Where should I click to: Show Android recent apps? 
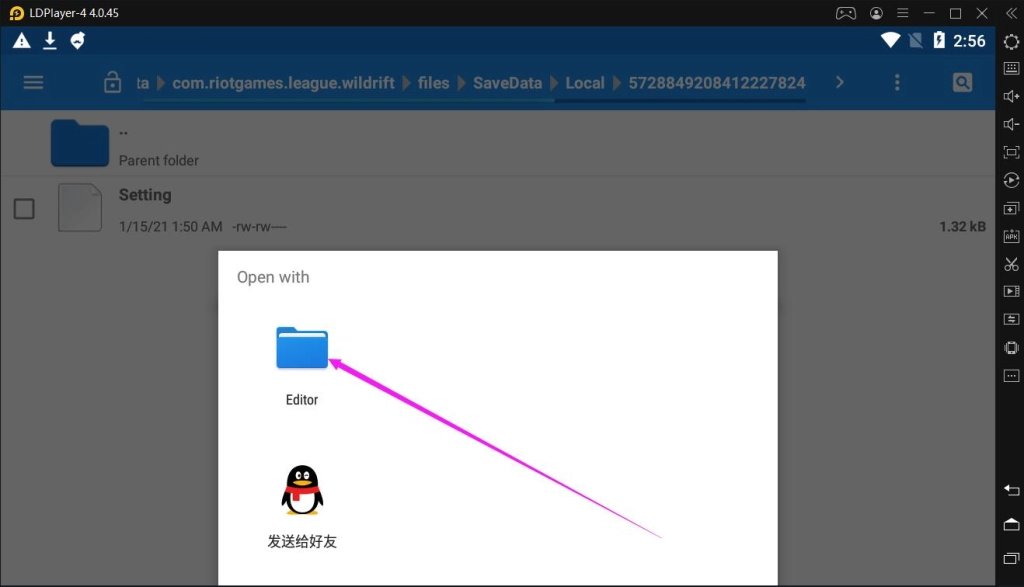coord(1011,558)
